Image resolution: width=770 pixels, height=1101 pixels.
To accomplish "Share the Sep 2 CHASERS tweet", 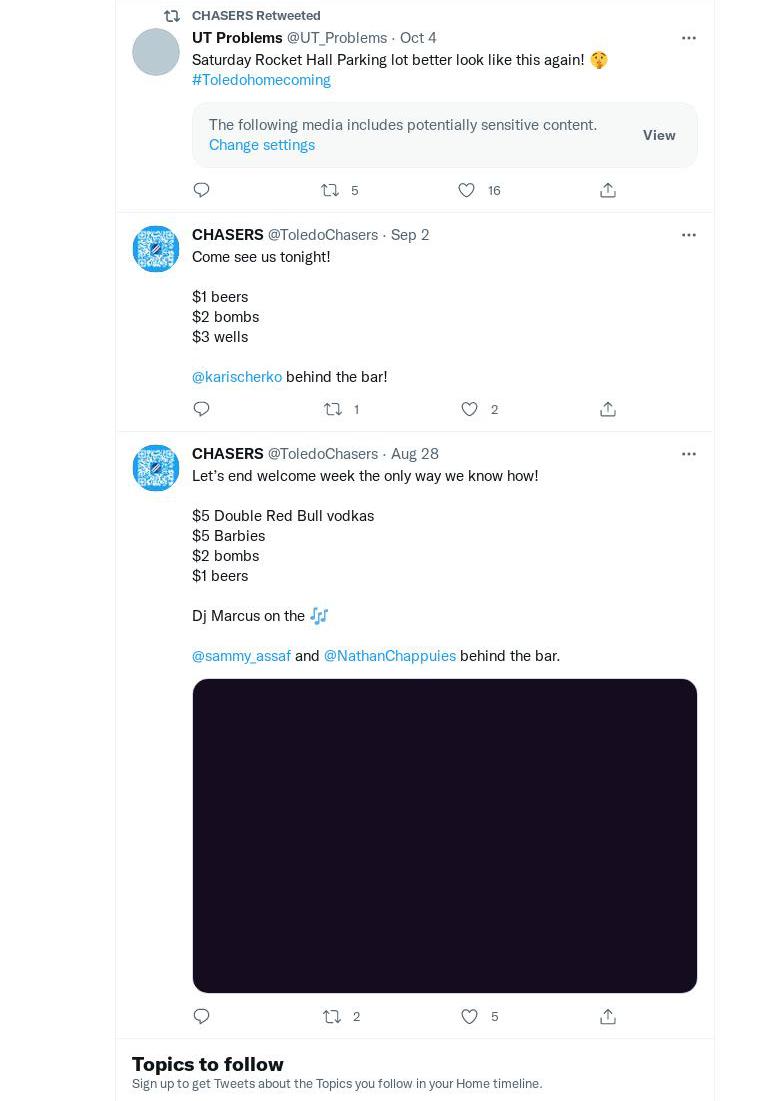I will 608,409.
